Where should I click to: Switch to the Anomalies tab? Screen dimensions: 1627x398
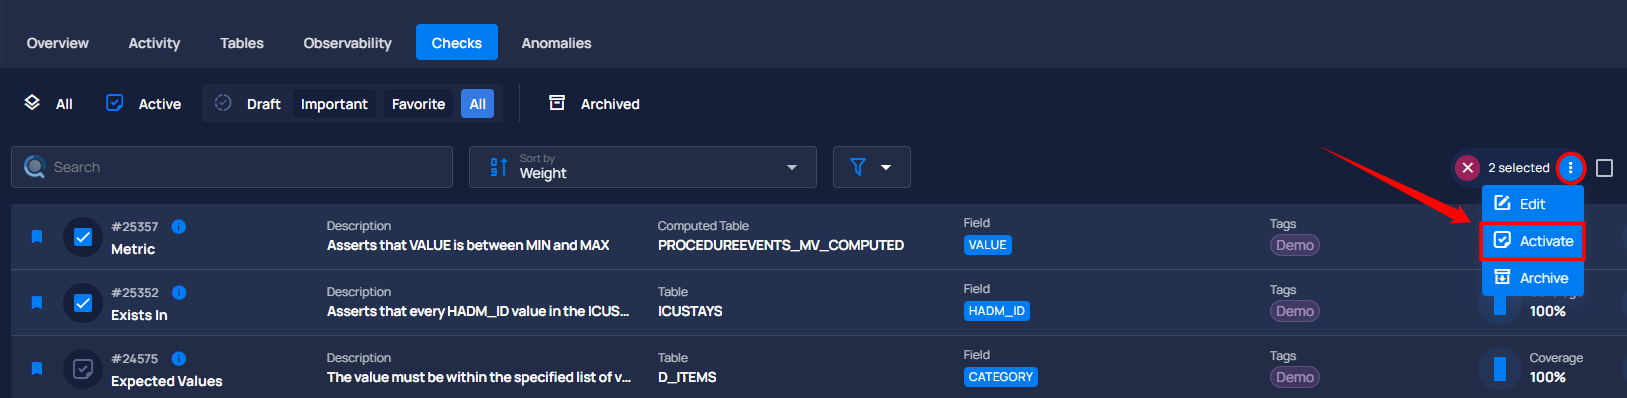click(556, 43)
